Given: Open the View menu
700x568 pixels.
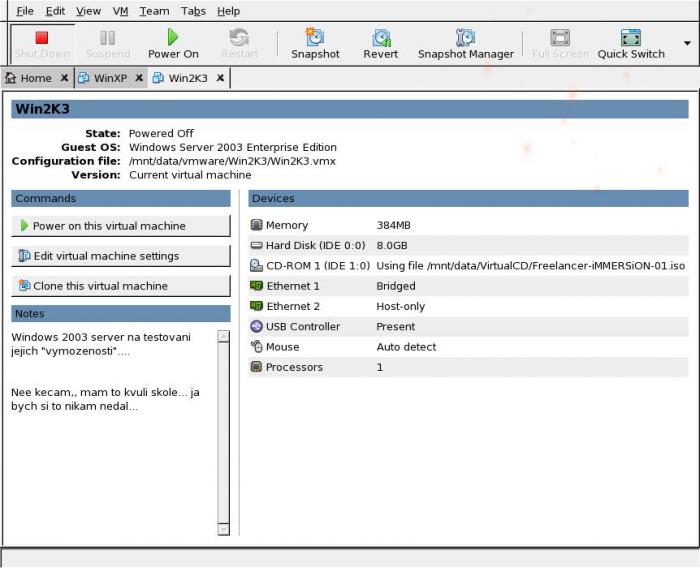Looking at the screenshot, I should point(88,11).
